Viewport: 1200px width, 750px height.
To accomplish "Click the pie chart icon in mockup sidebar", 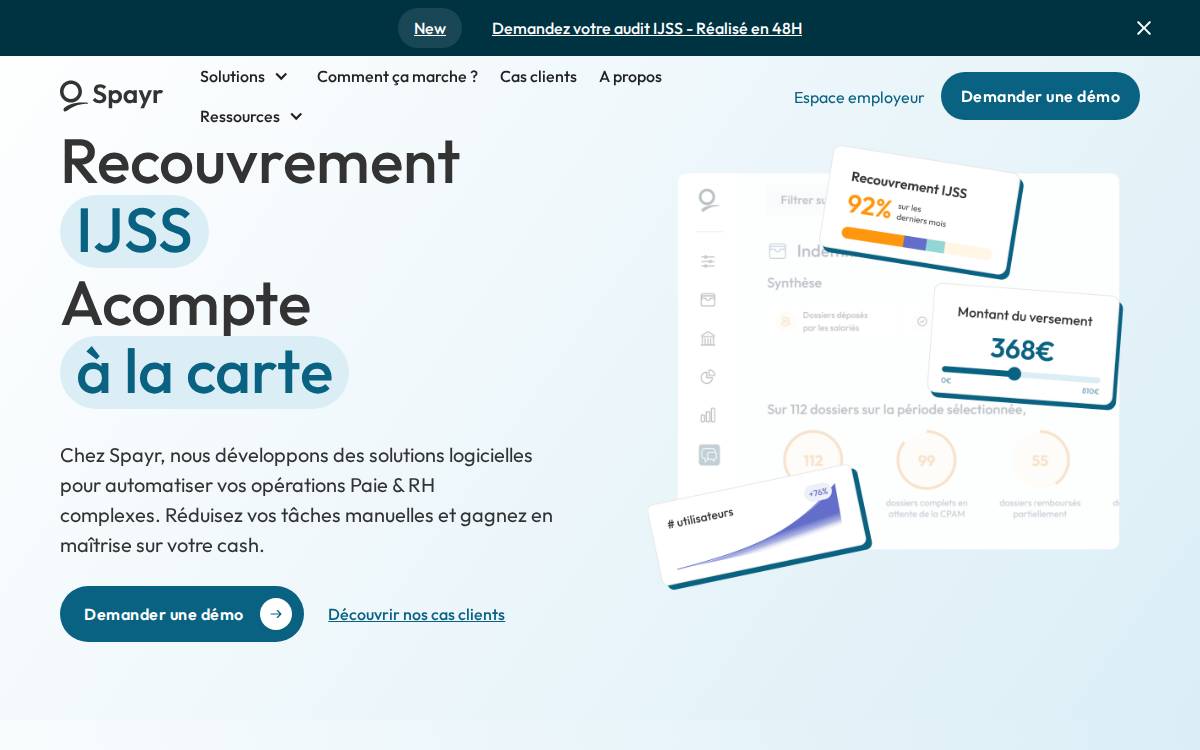I will [708, 376].
